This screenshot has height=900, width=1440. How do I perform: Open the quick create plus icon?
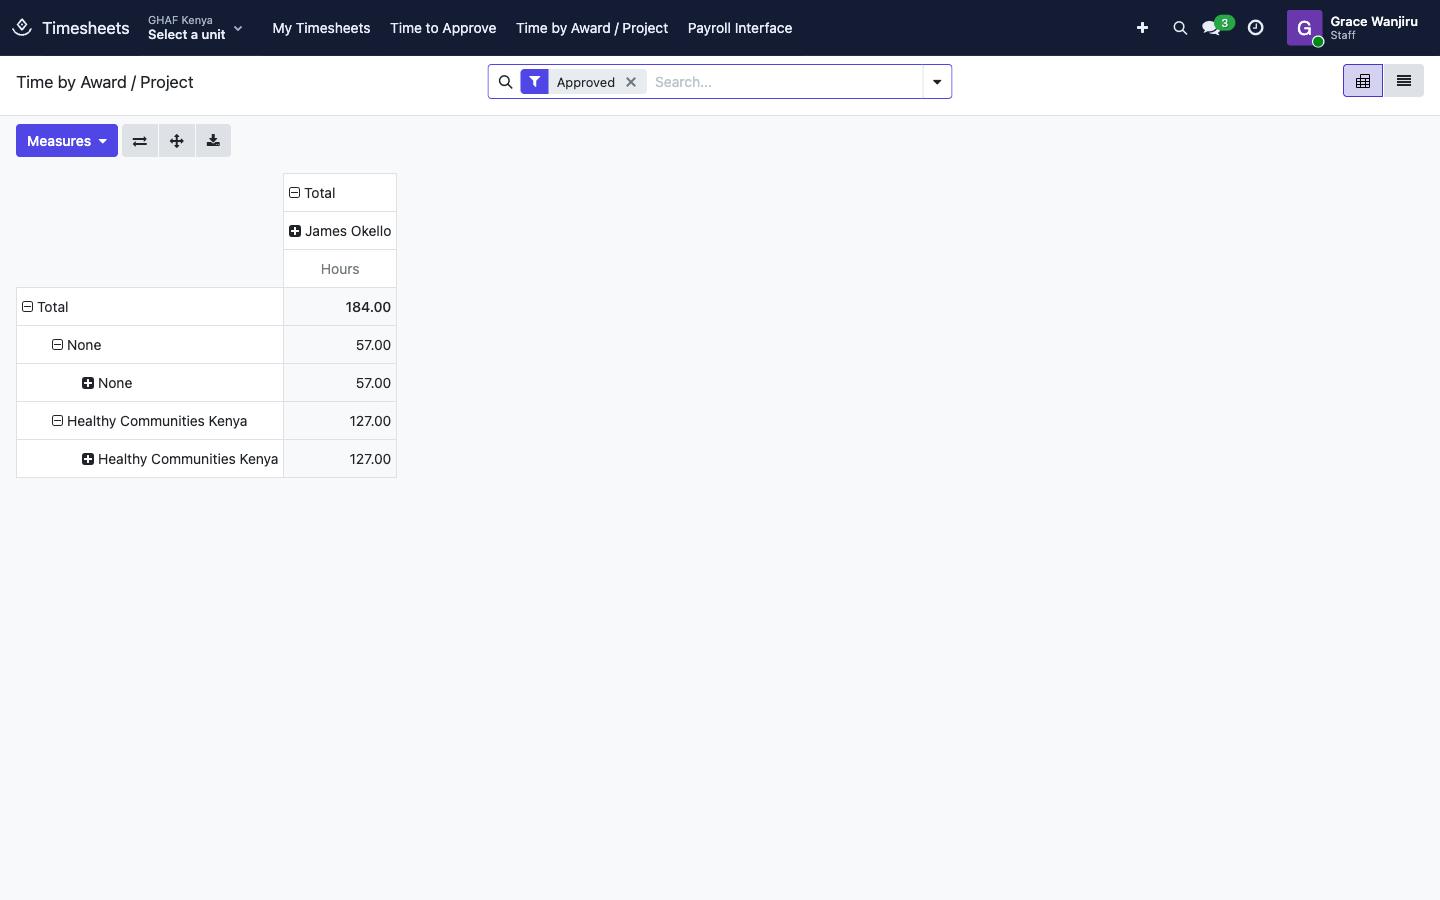[x=1142, y=28]
